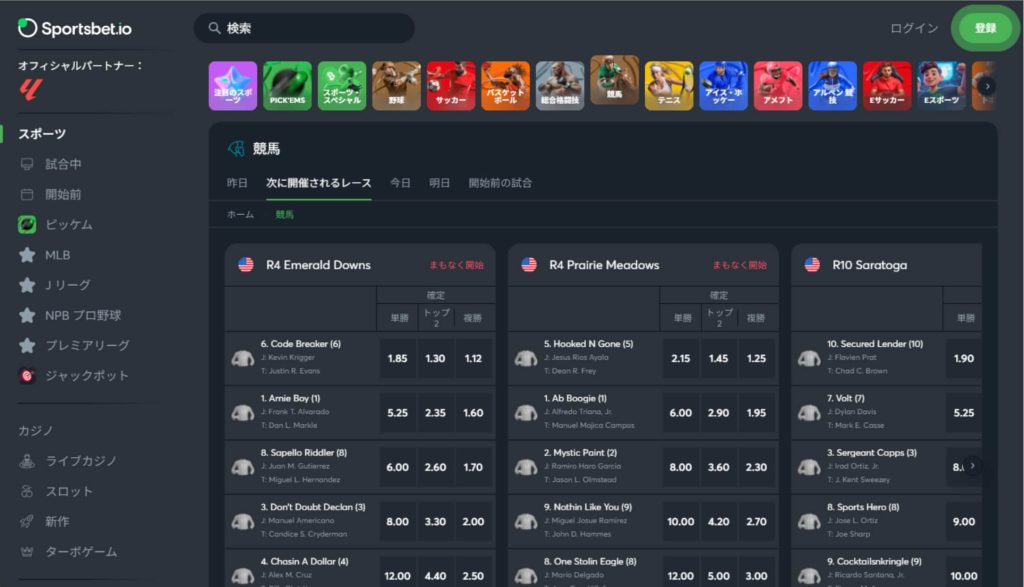Screen dimensions: 1024x587
Task: Click the Sportsbet.io logo
Action: [x=74, y=28]
